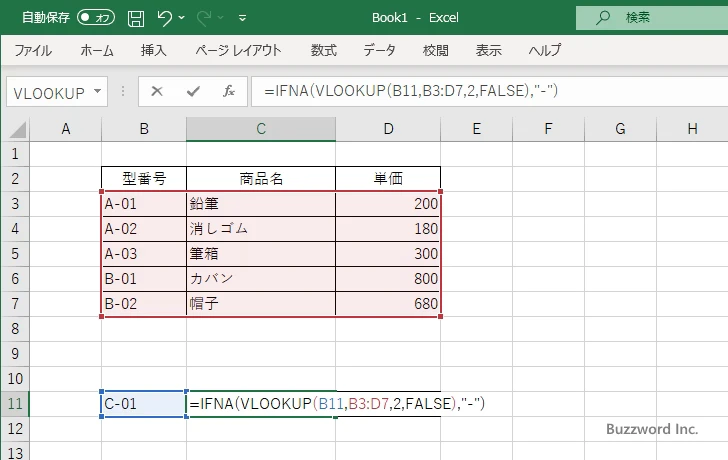Open the ホーム tab

[97, 50]
